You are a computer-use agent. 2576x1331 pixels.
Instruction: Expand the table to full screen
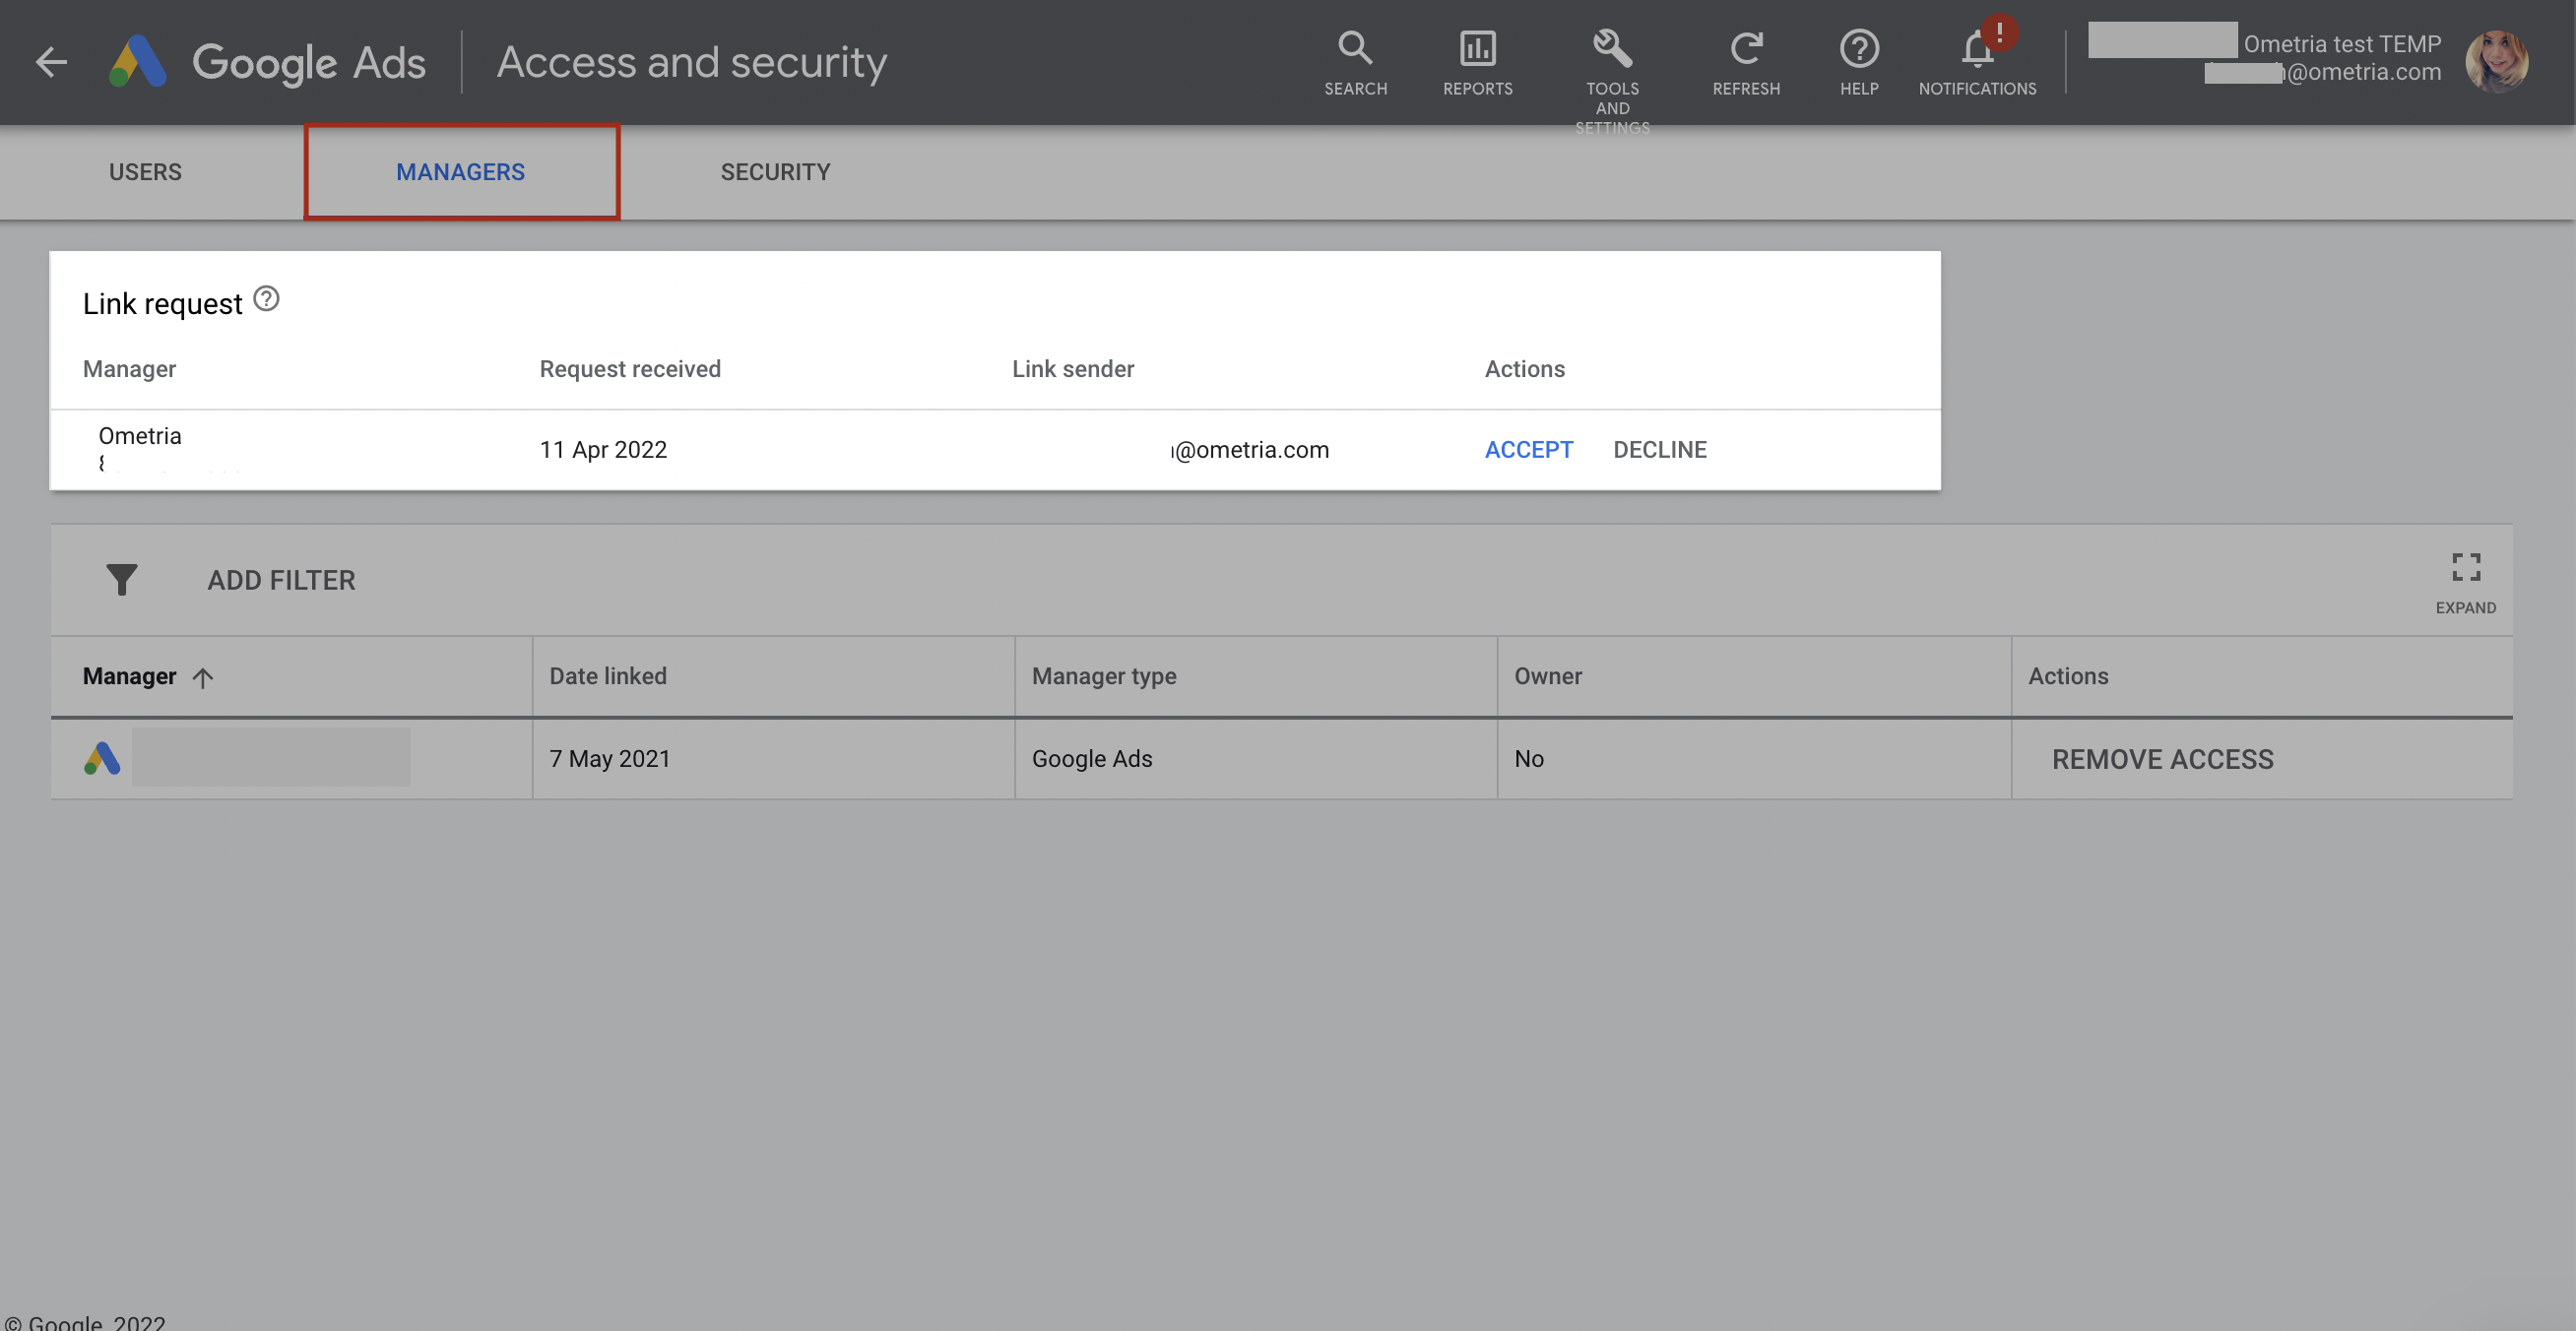click(x=2465, y=582)
